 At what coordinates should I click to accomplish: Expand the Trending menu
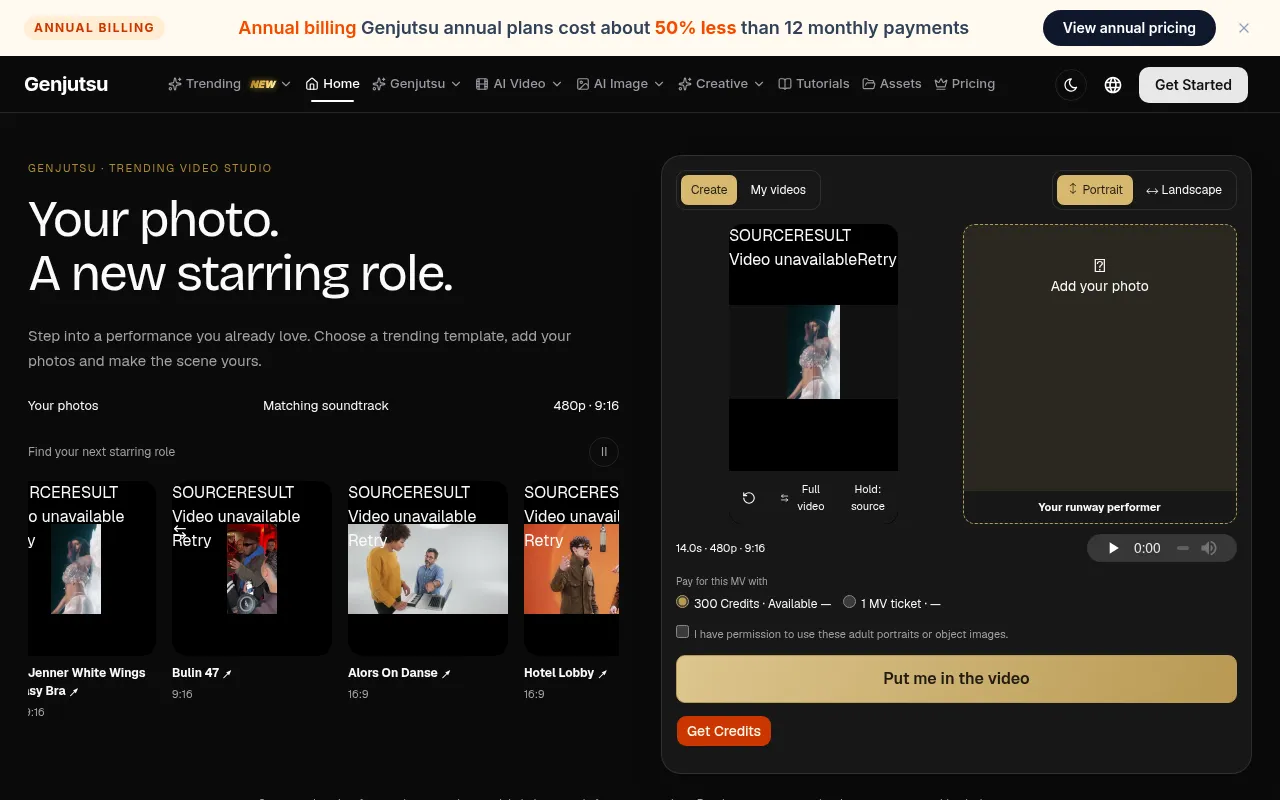click(x=229, y=84)
